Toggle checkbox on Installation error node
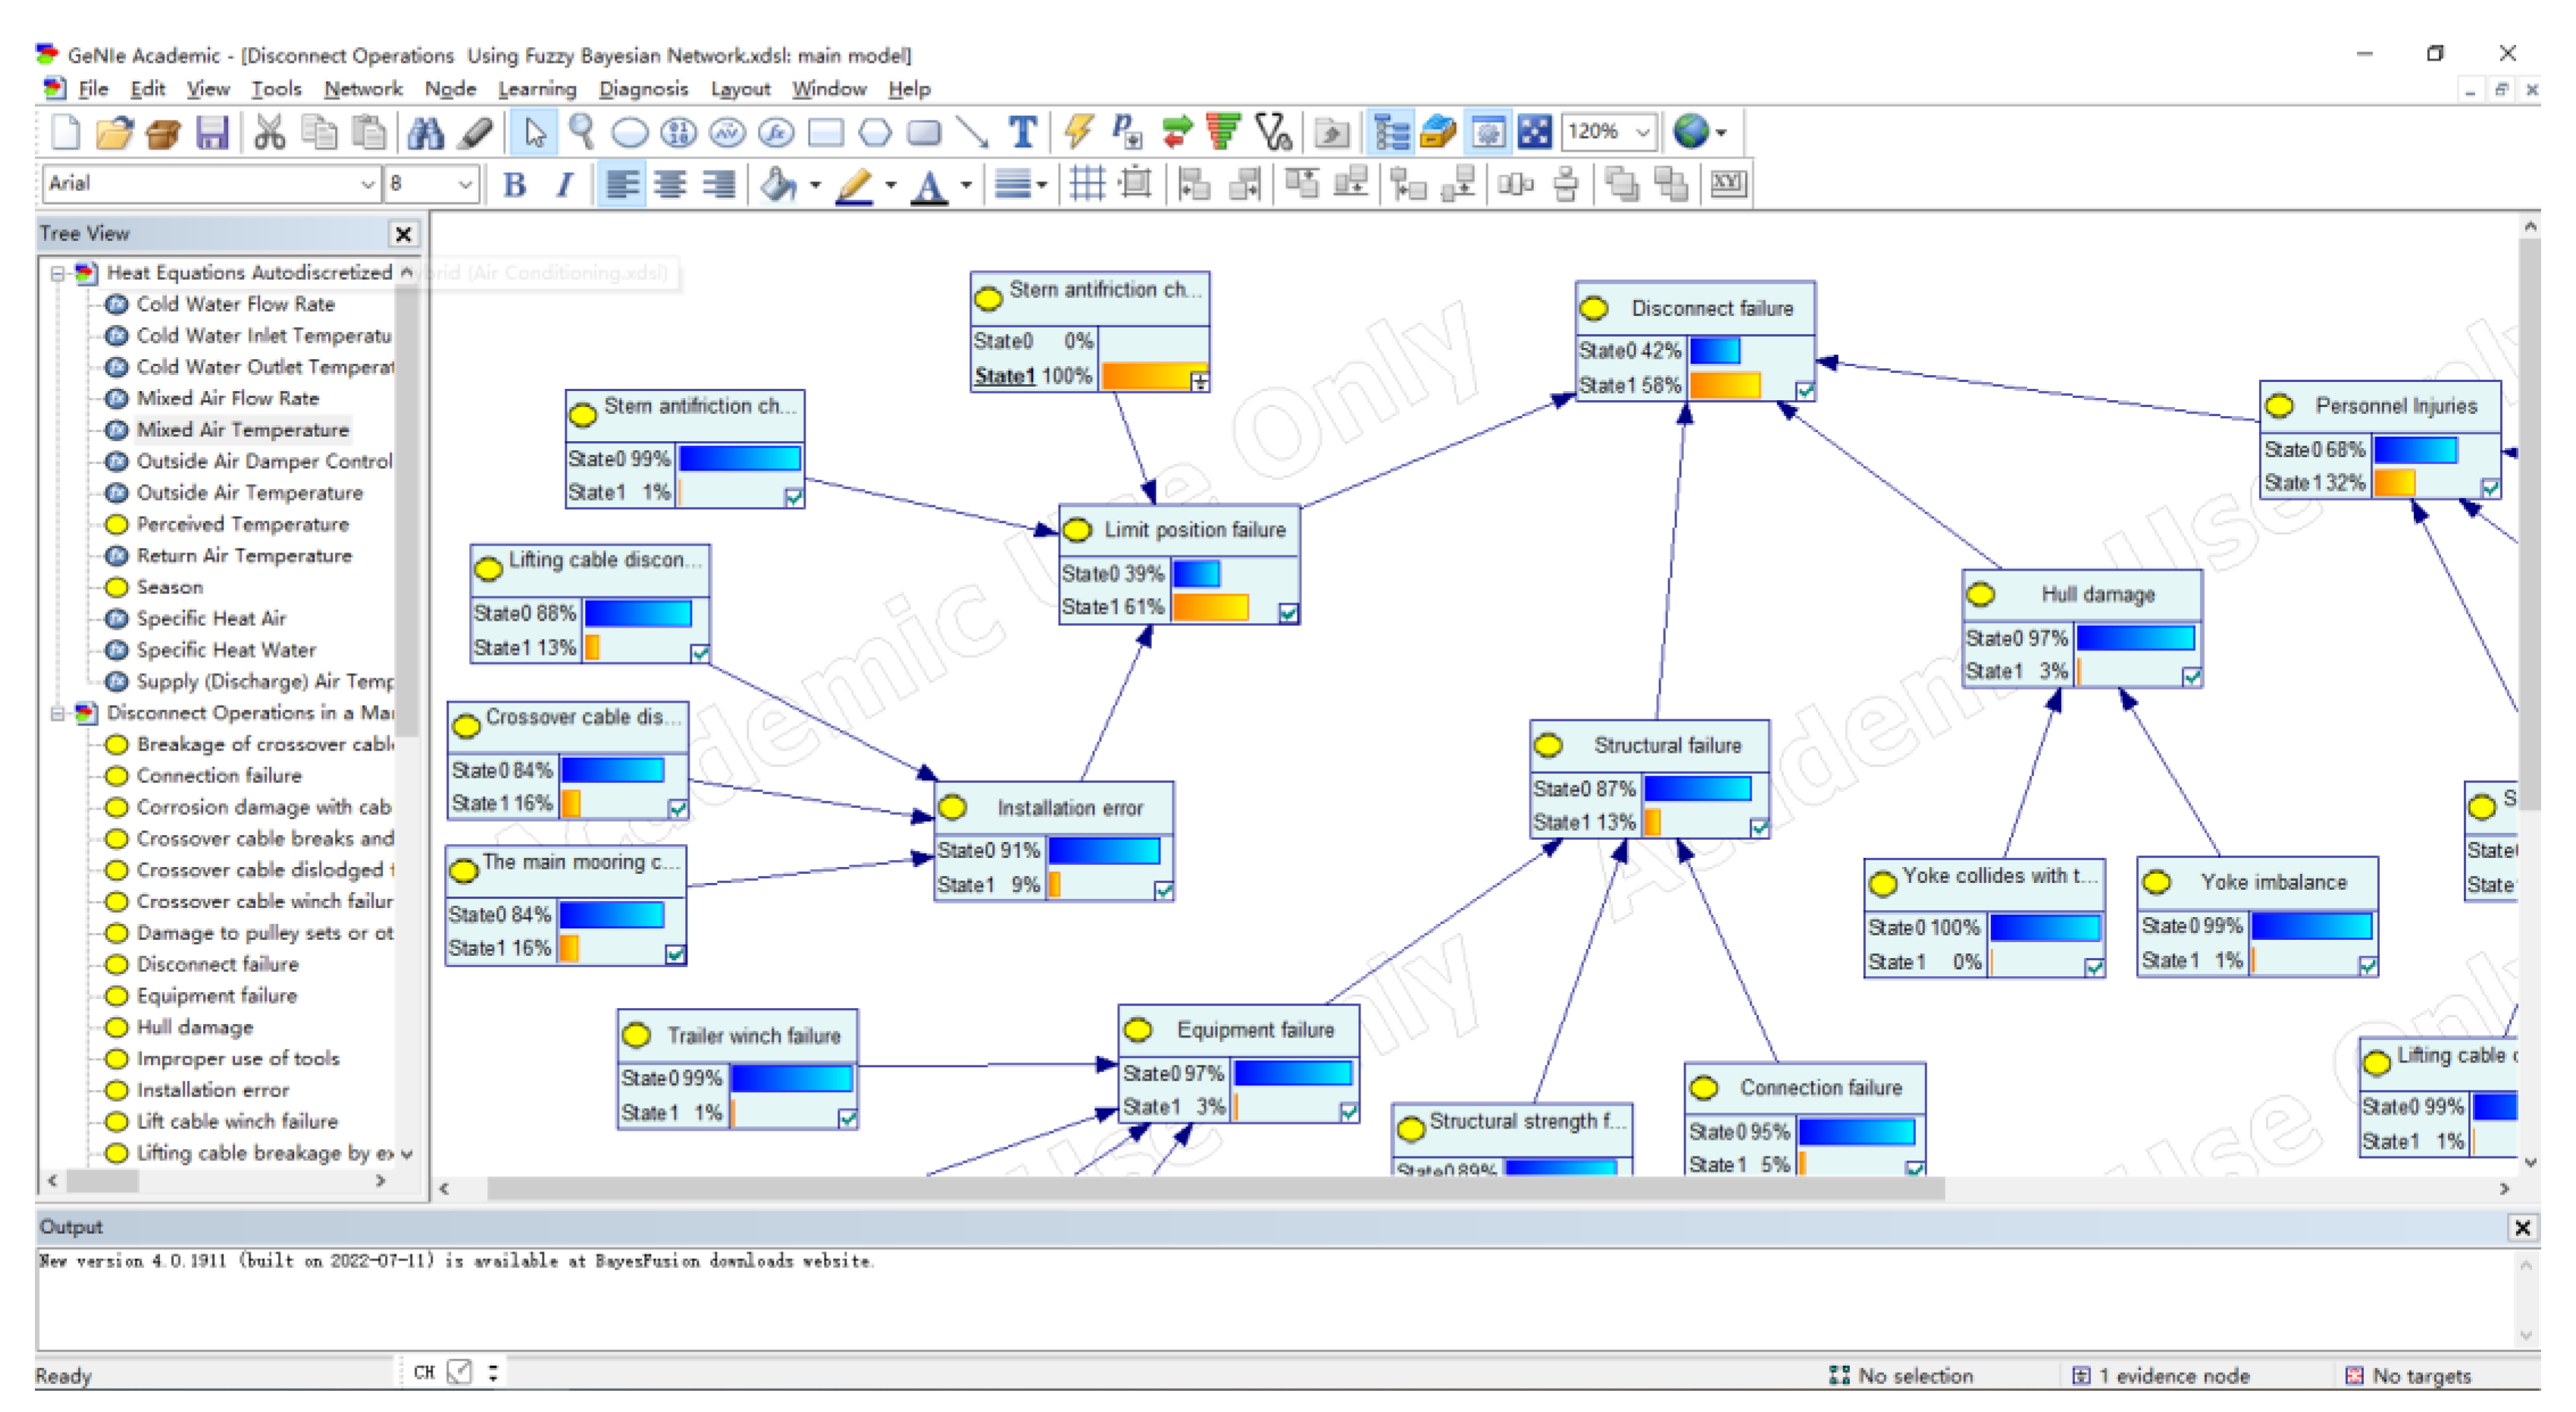The image size is (2576, 1412). [1163, 890]
